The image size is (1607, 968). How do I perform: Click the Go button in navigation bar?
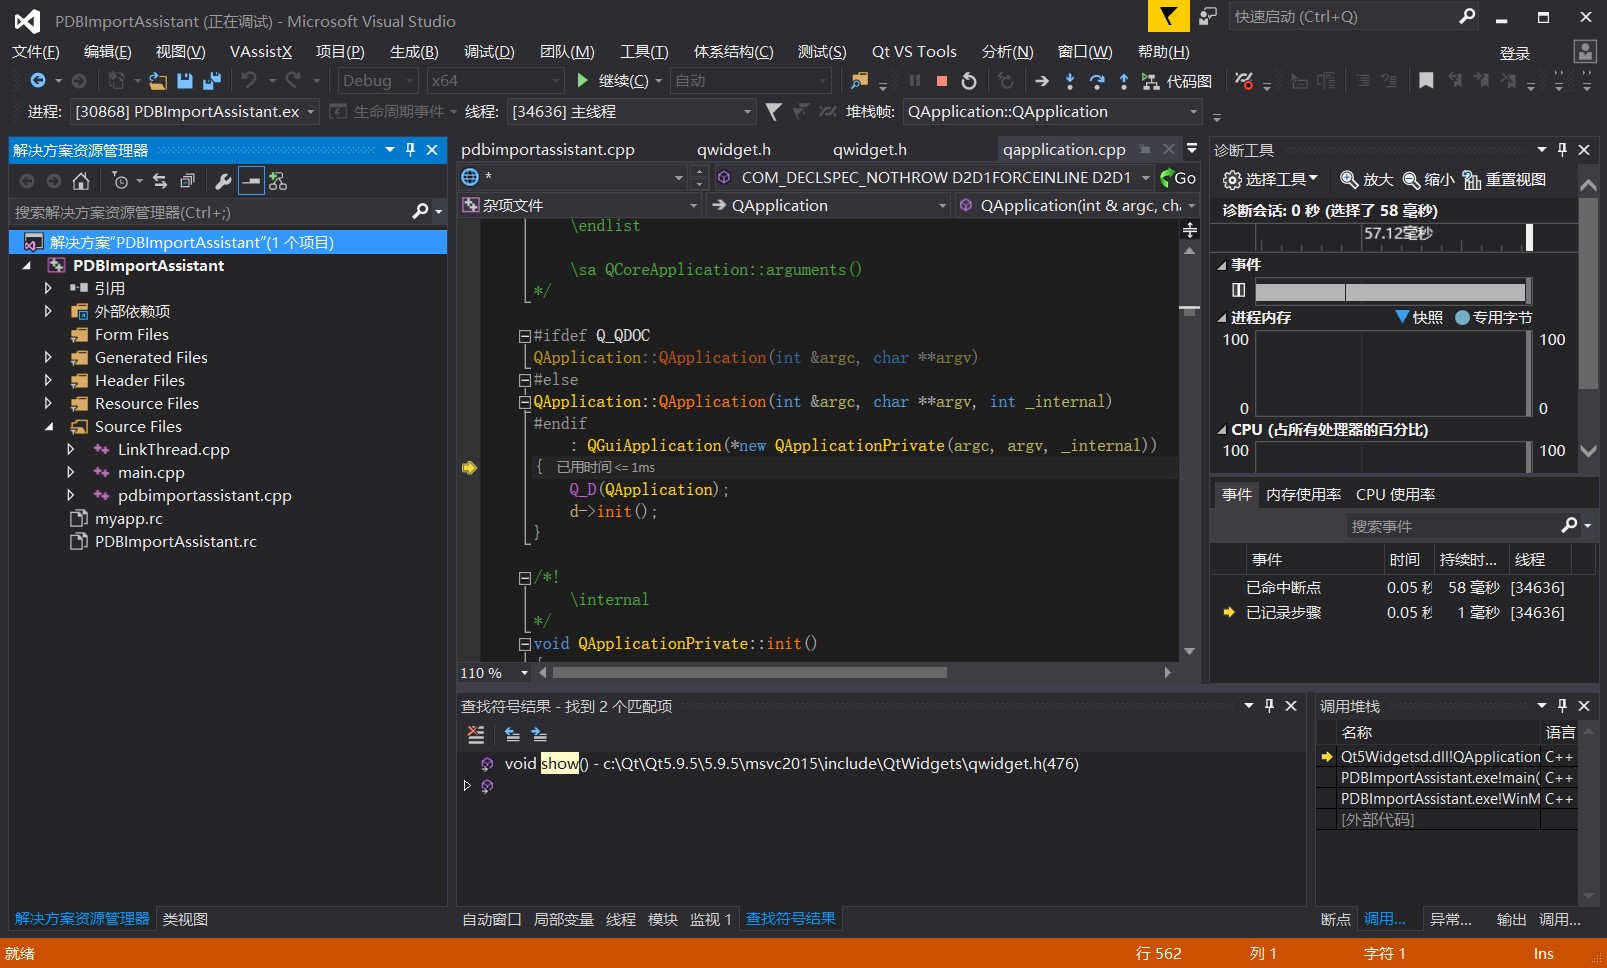coord(1177,178)
